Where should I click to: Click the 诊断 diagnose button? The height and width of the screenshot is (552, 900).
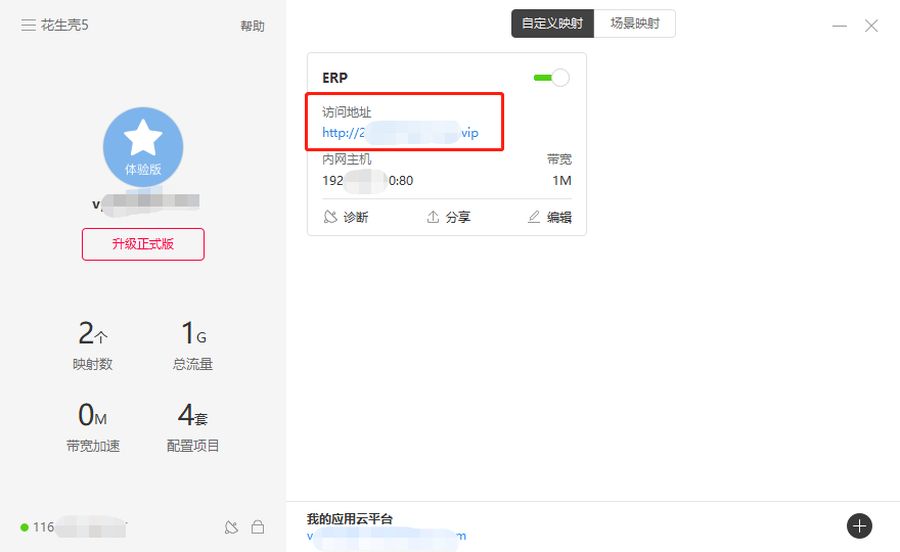pyautogui.click(x=346, y=217)
